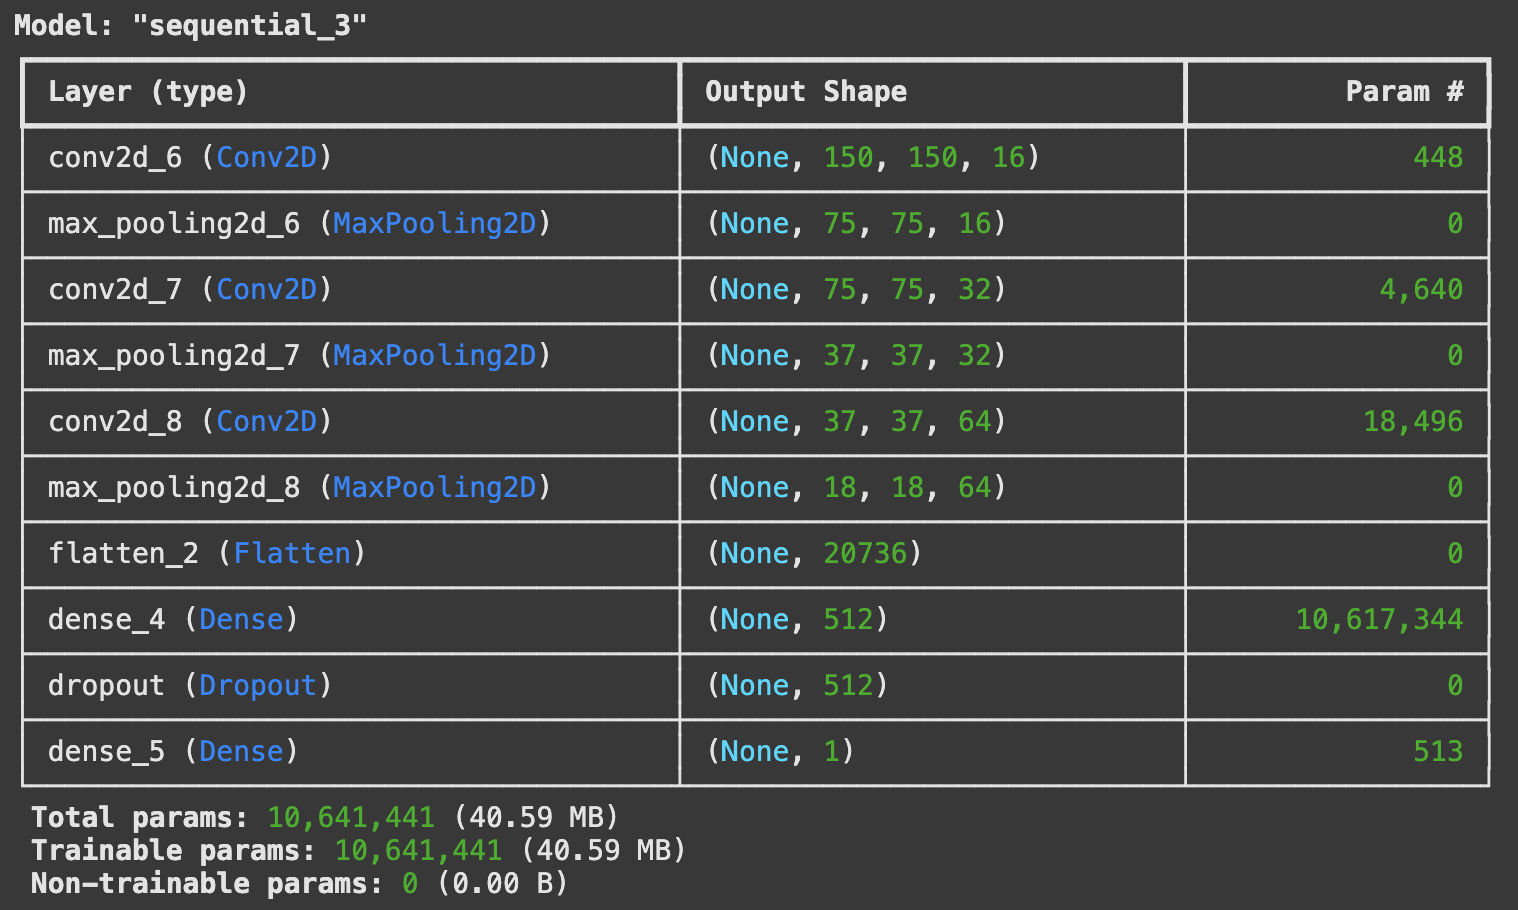Click the Total params value 10,641,441
Viewport: 1518px width, 910px height.
tap(350, 818)
